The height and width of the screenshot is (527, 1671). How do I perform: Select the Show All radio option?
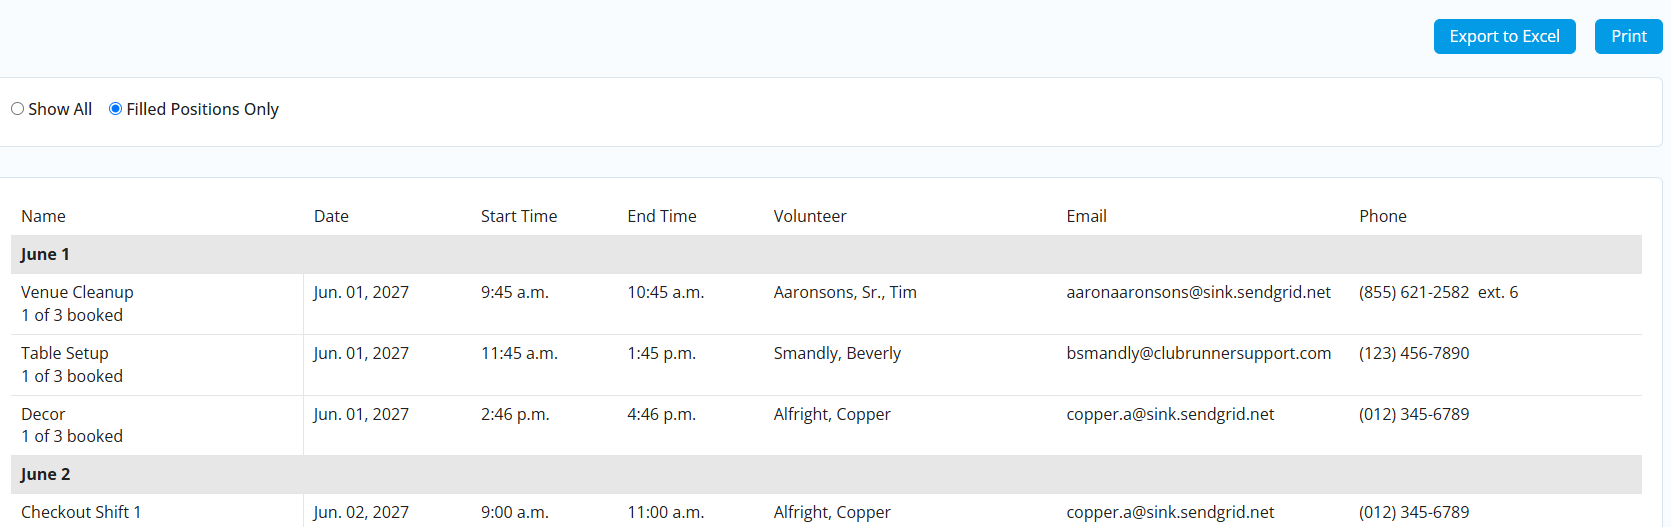click(17, 109)
